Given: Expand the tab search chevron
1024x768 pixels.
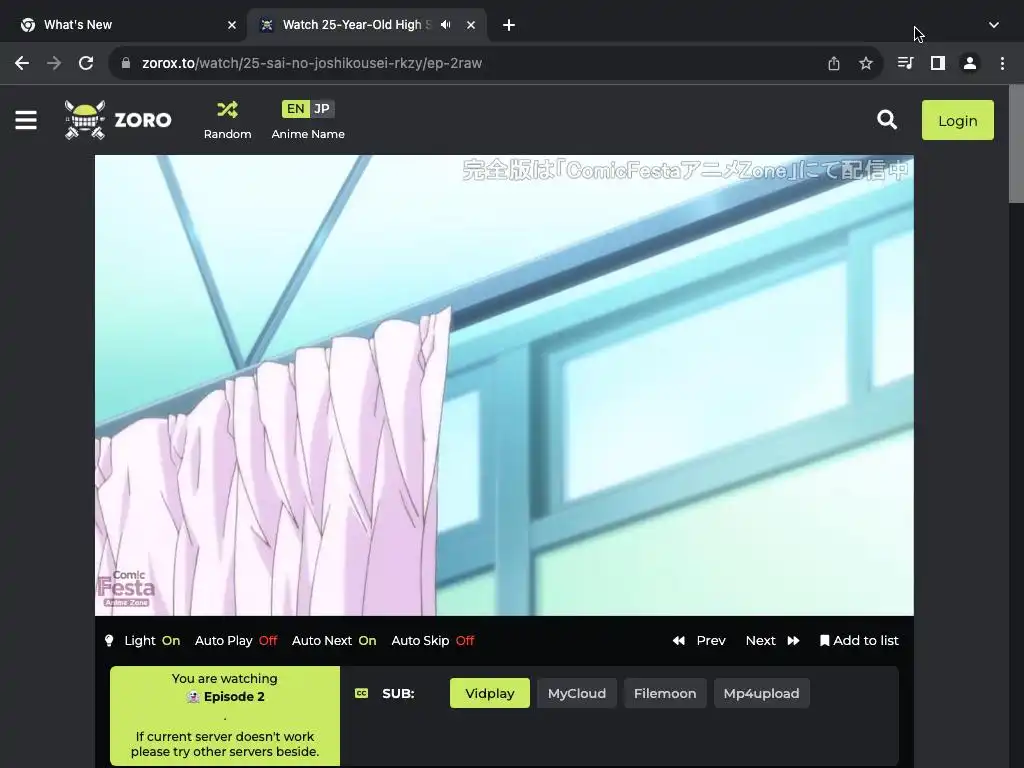Looking at the screenshot, I should pos(993,25).
